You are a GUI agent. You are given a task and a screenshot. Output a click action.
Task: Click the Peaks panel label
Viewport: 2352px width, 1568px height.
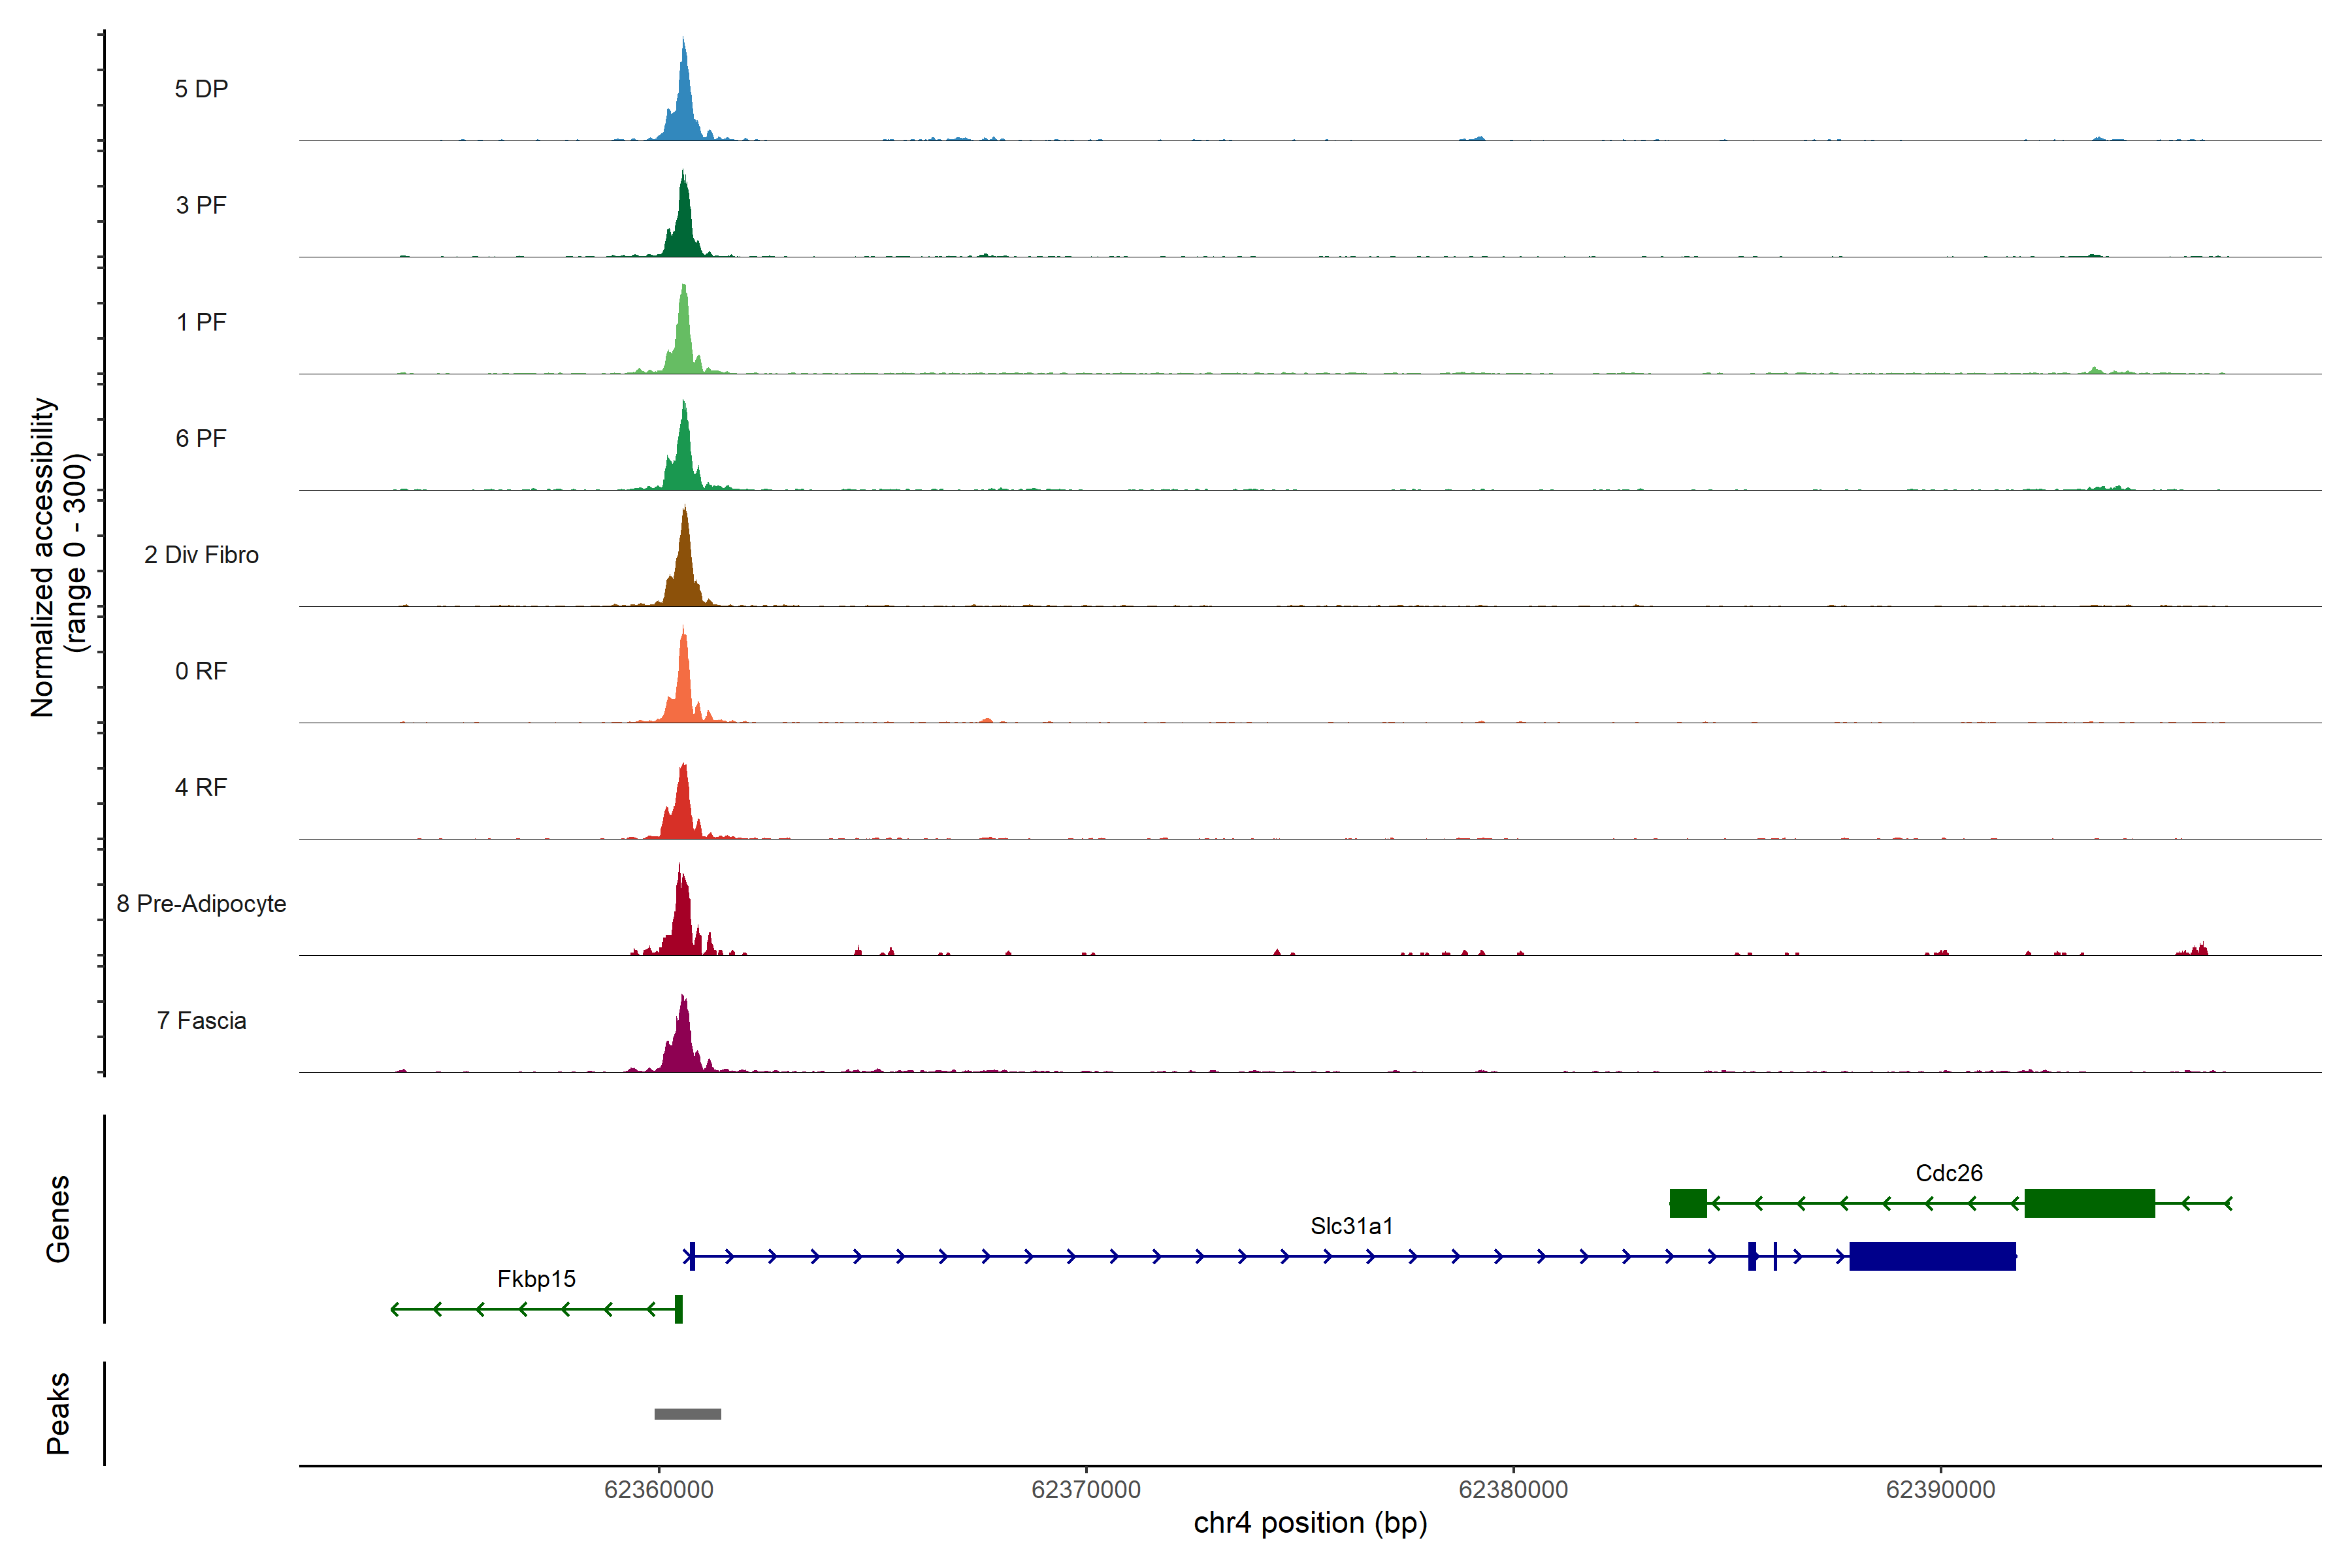click(x=58, y=1413)
